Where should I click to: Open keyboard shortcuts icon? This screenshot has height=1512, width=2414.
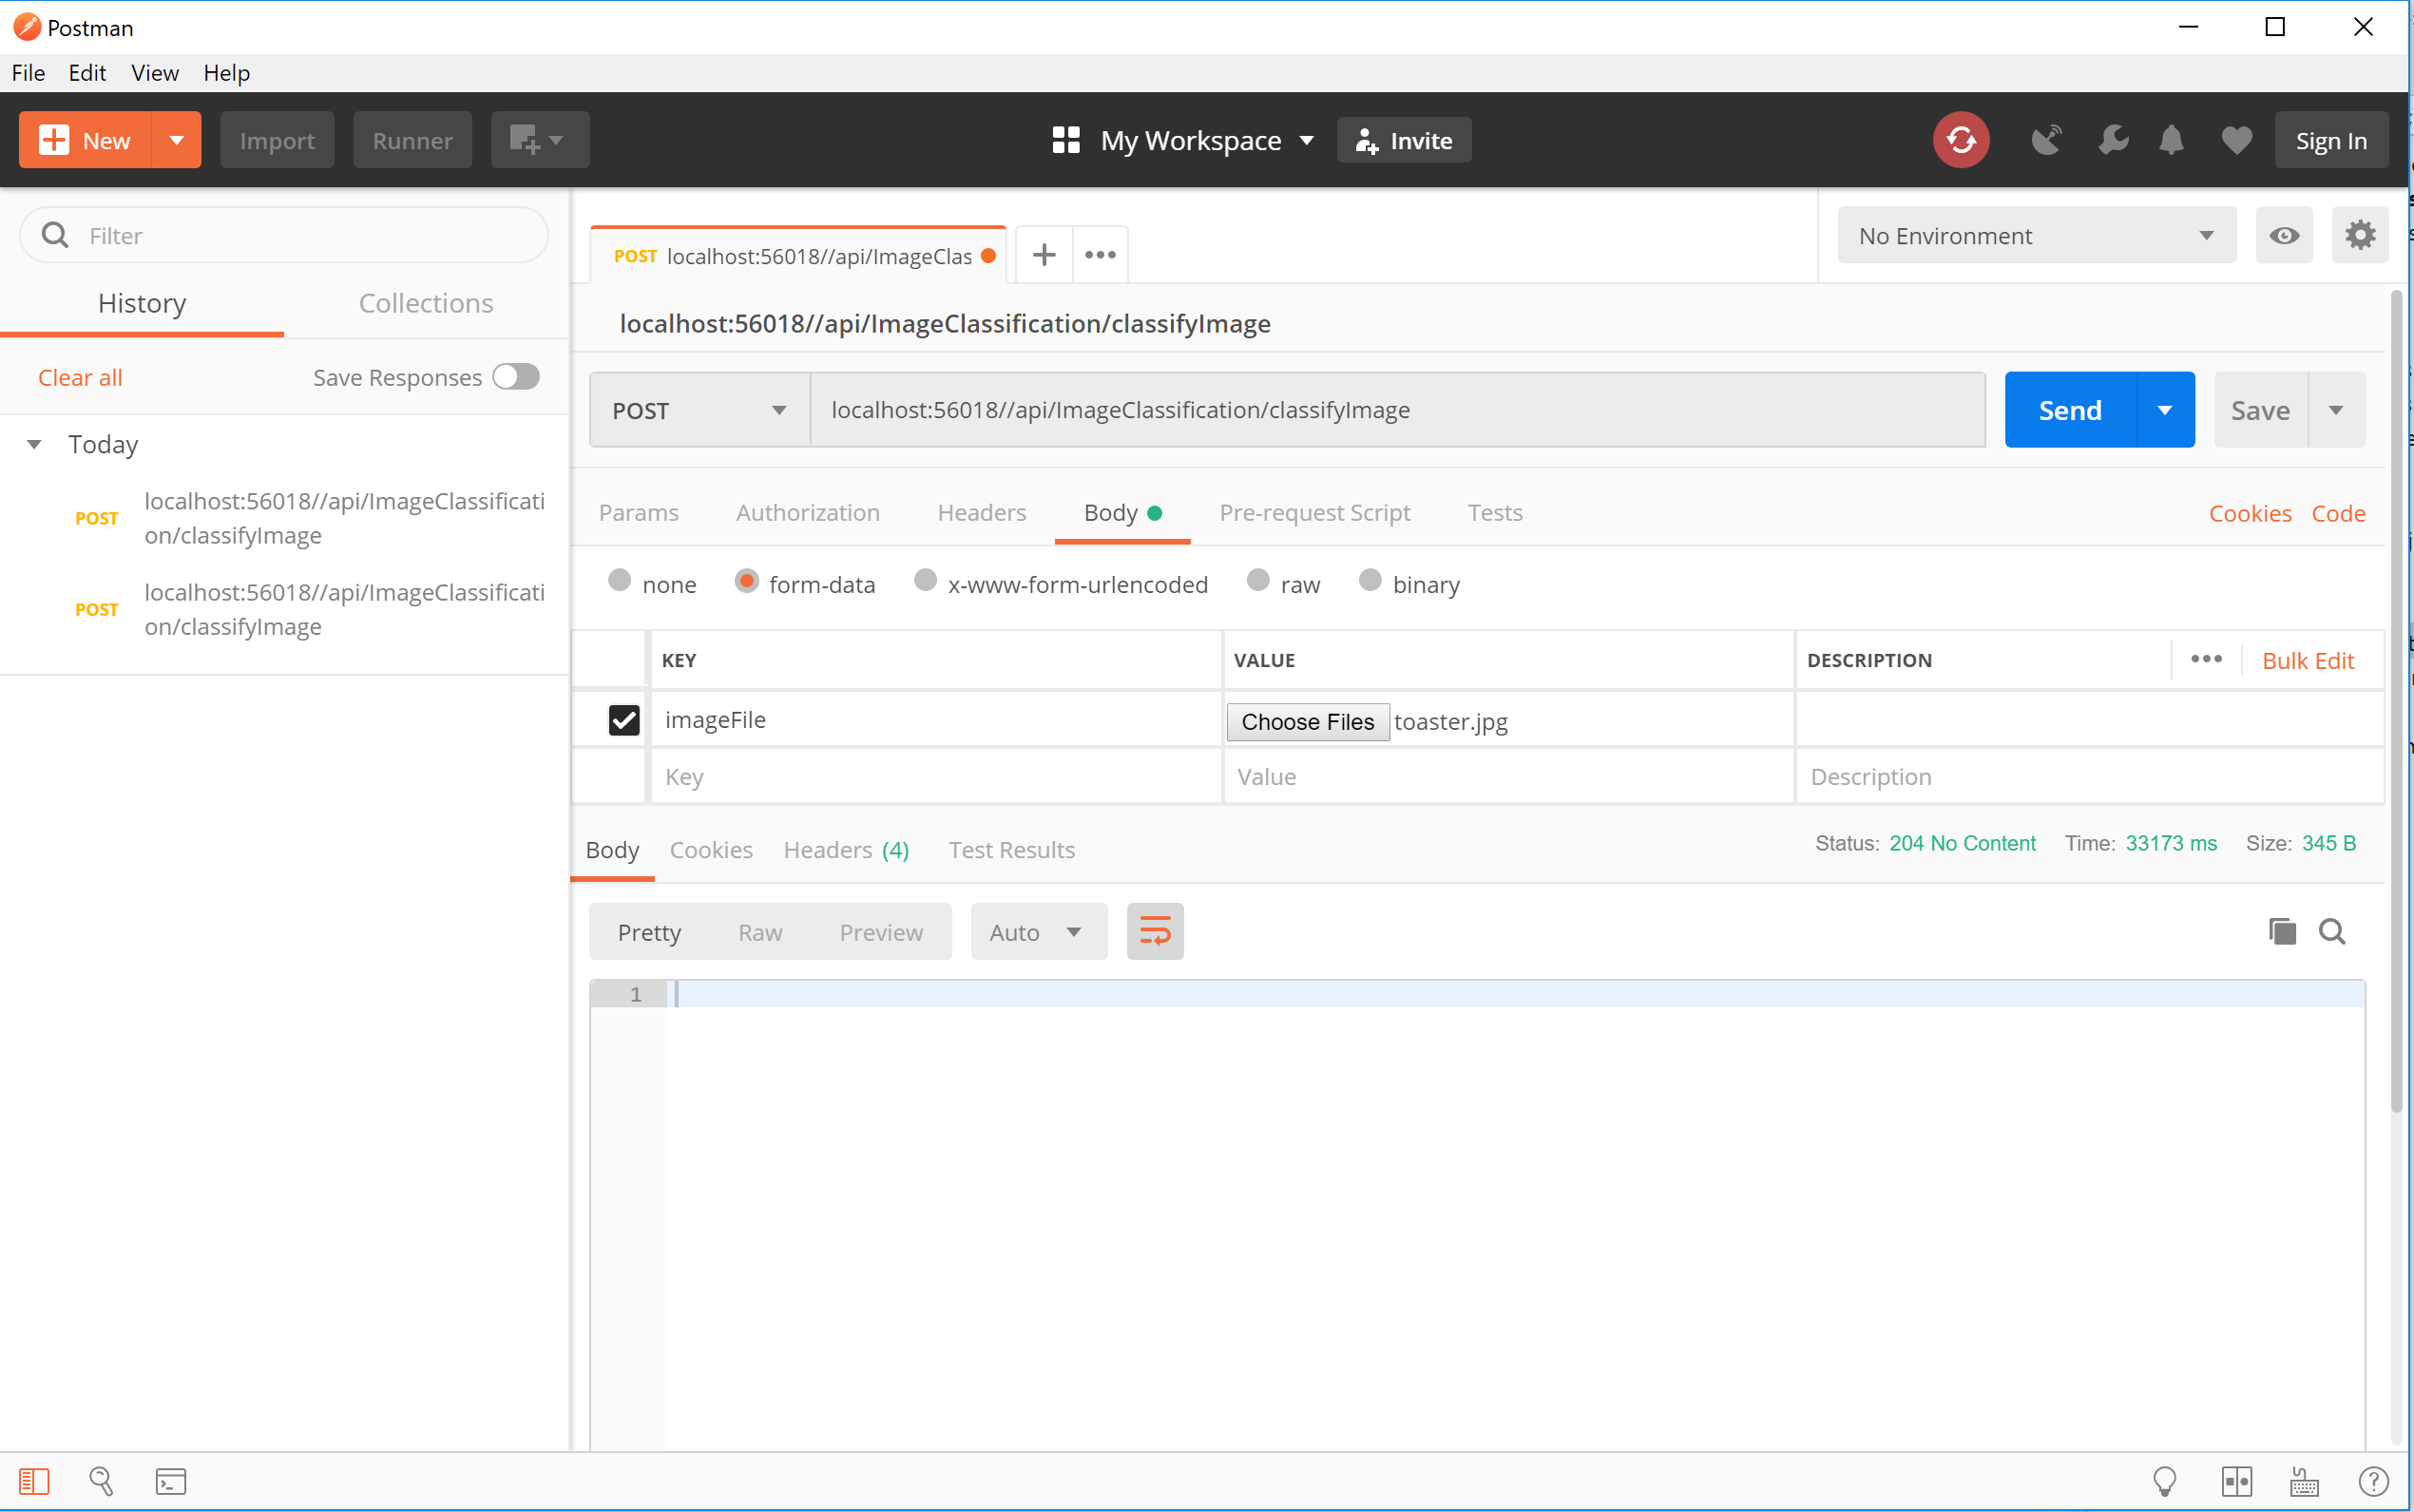coord(2304,1481)
